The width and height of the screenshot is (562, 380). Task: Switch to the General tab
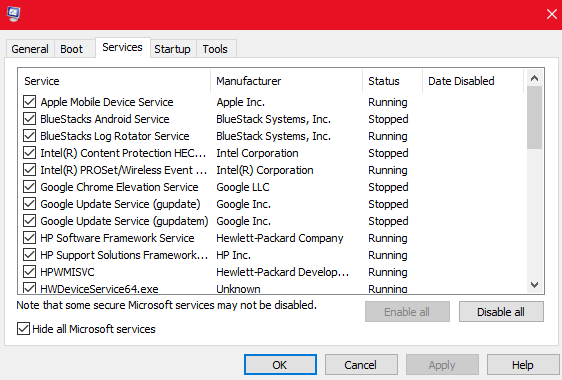click(30, 49)
